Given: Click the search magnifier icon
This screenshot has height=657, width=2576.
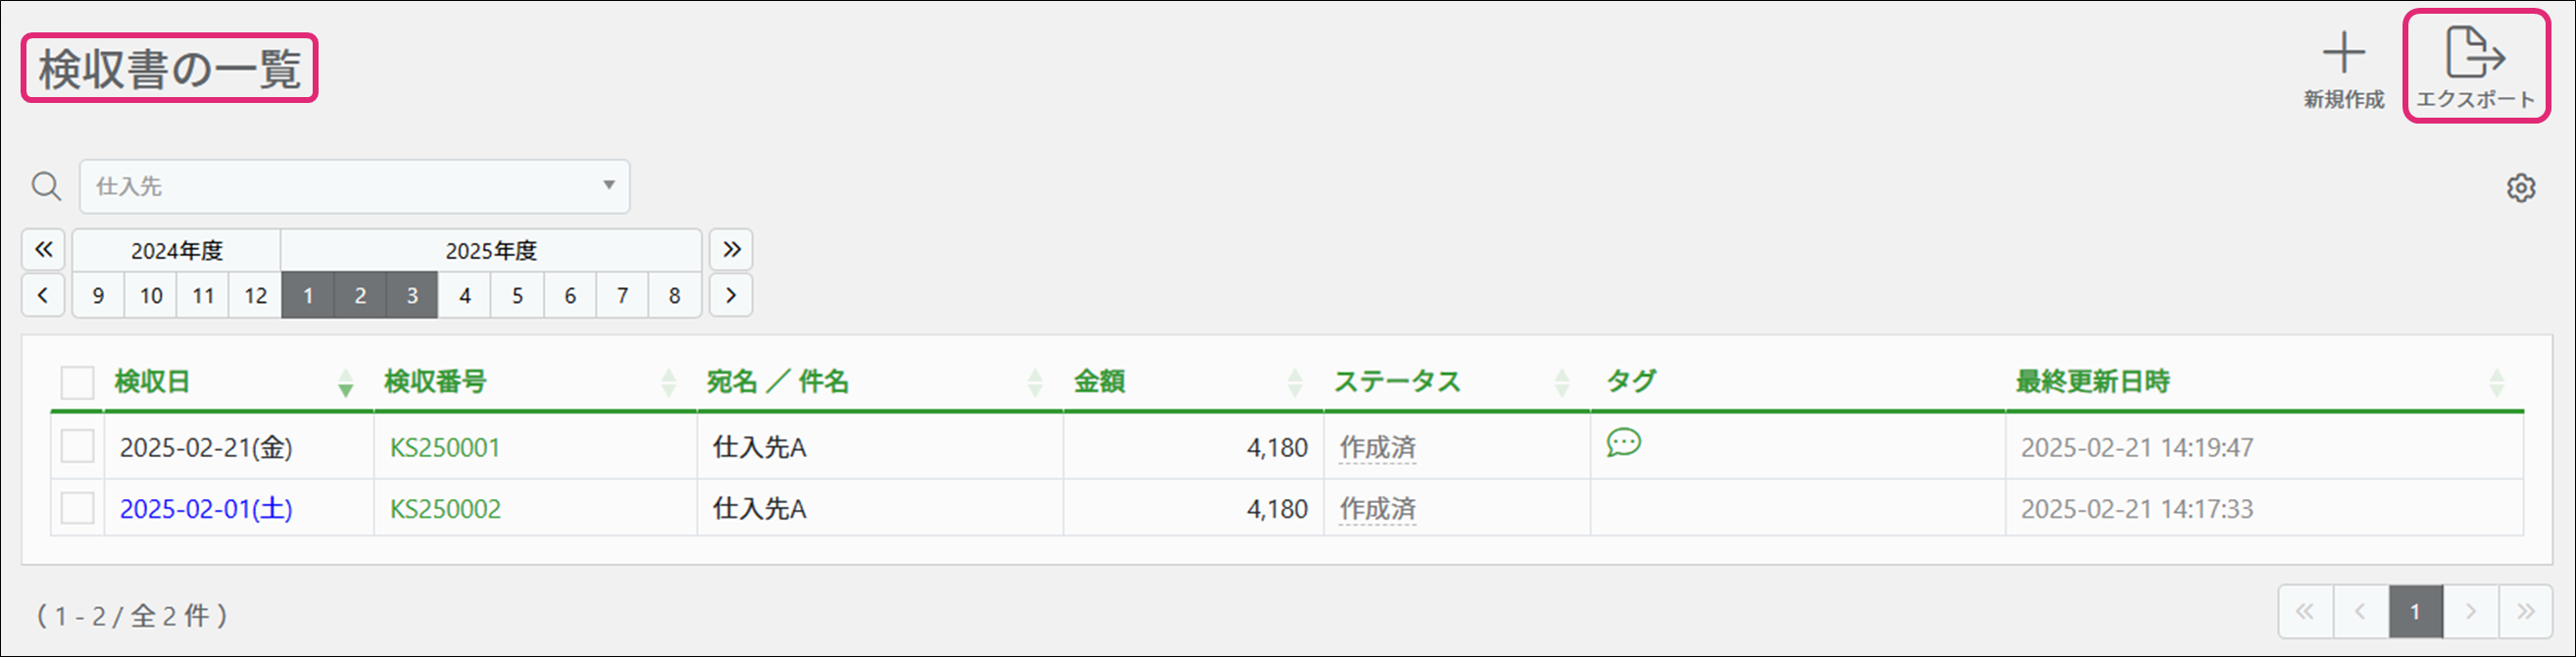Looking at the screenshot, I should click(x=46, y=186).
